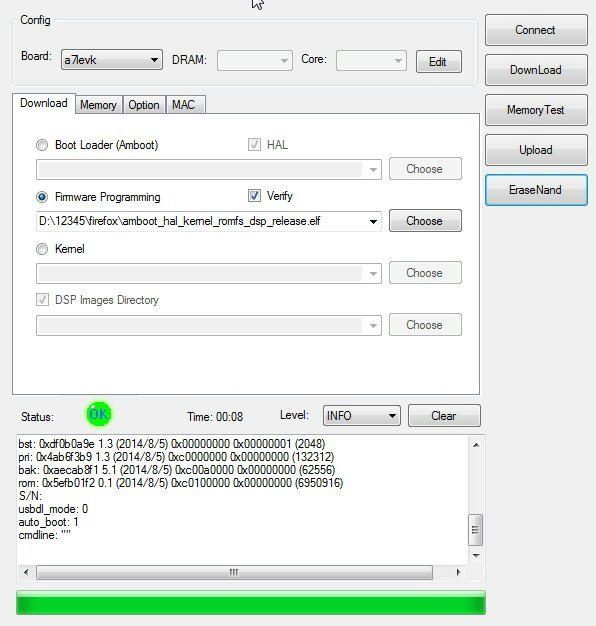Open the Core dropdown
Screen dimensions: 596x626
pos(371,61)
